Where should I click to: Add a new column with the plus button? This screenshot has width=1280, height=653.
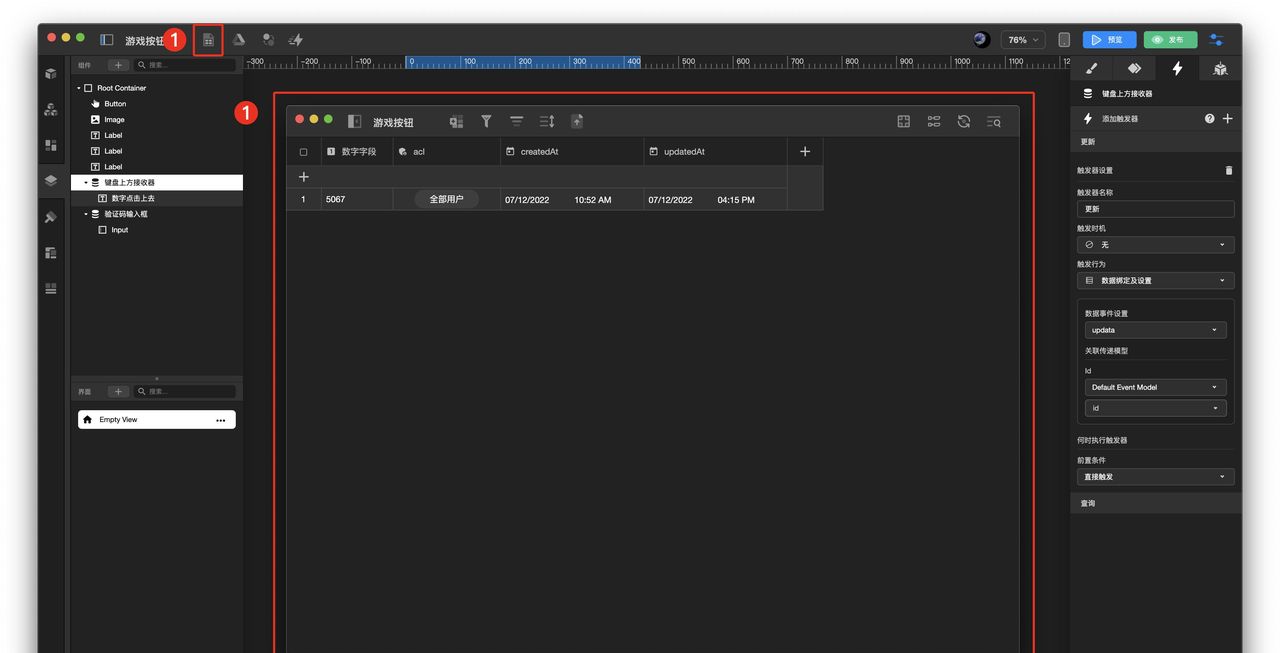pyautogui.click(x=805, y=152)
